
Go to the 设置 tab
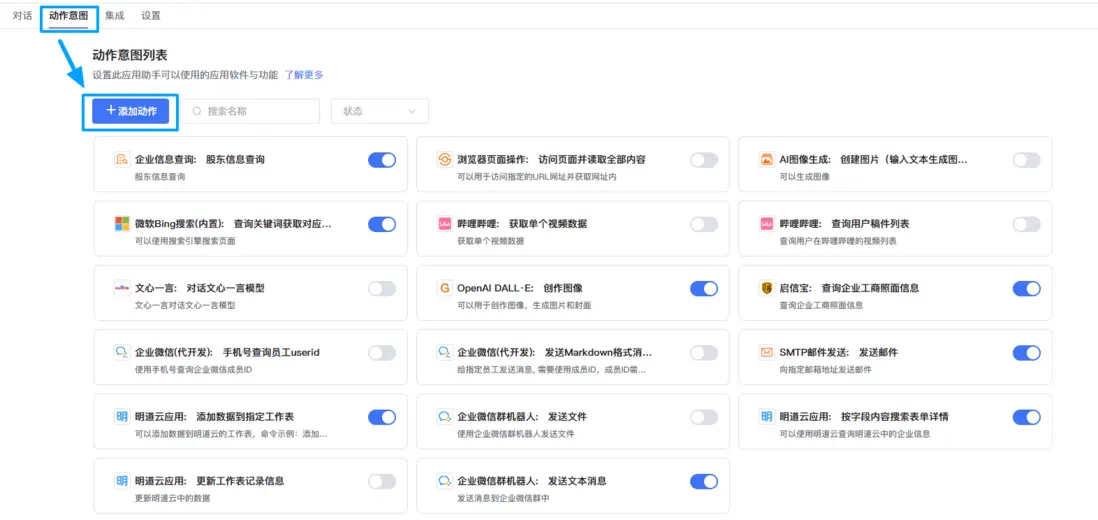click(151, 15)
